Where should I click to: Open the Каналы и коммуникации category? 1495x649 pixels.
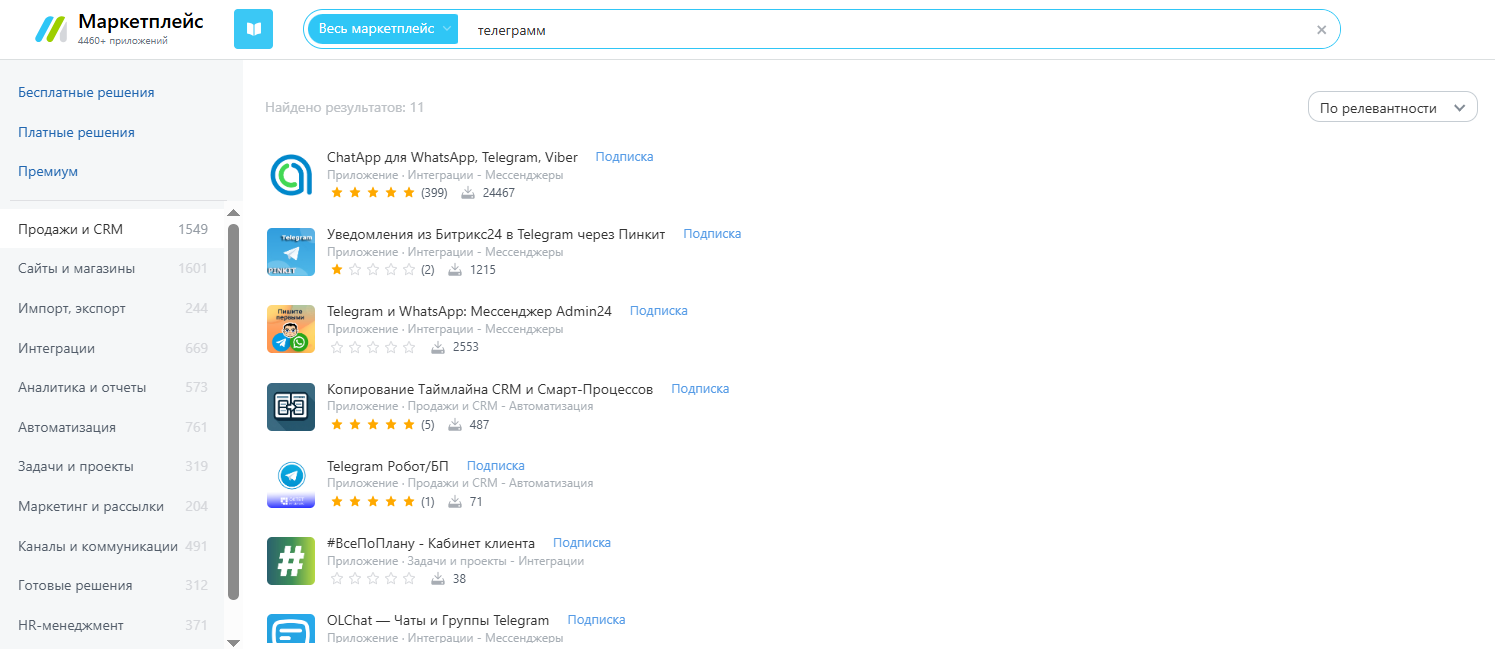[113, 546]
